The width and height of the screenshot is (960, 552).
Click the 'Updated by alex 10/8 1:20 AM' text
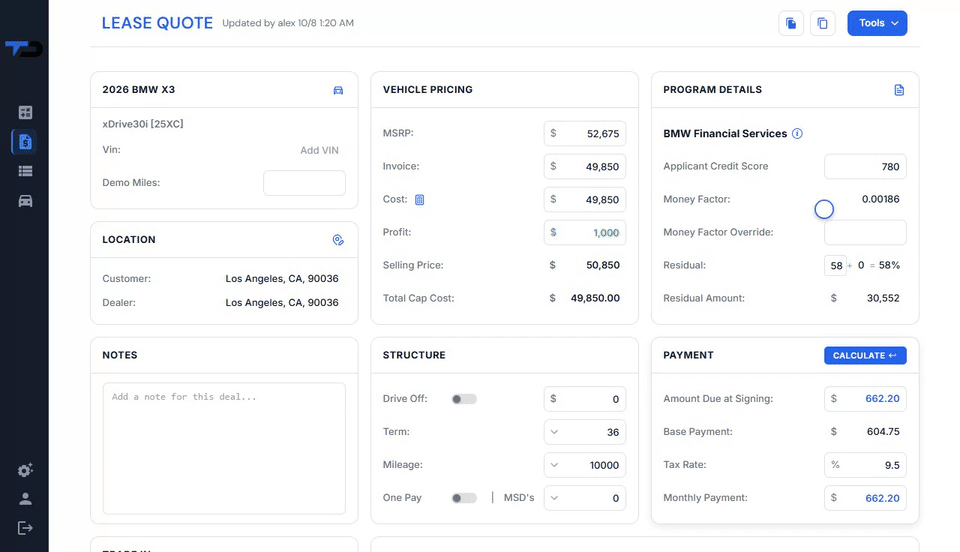288,23
